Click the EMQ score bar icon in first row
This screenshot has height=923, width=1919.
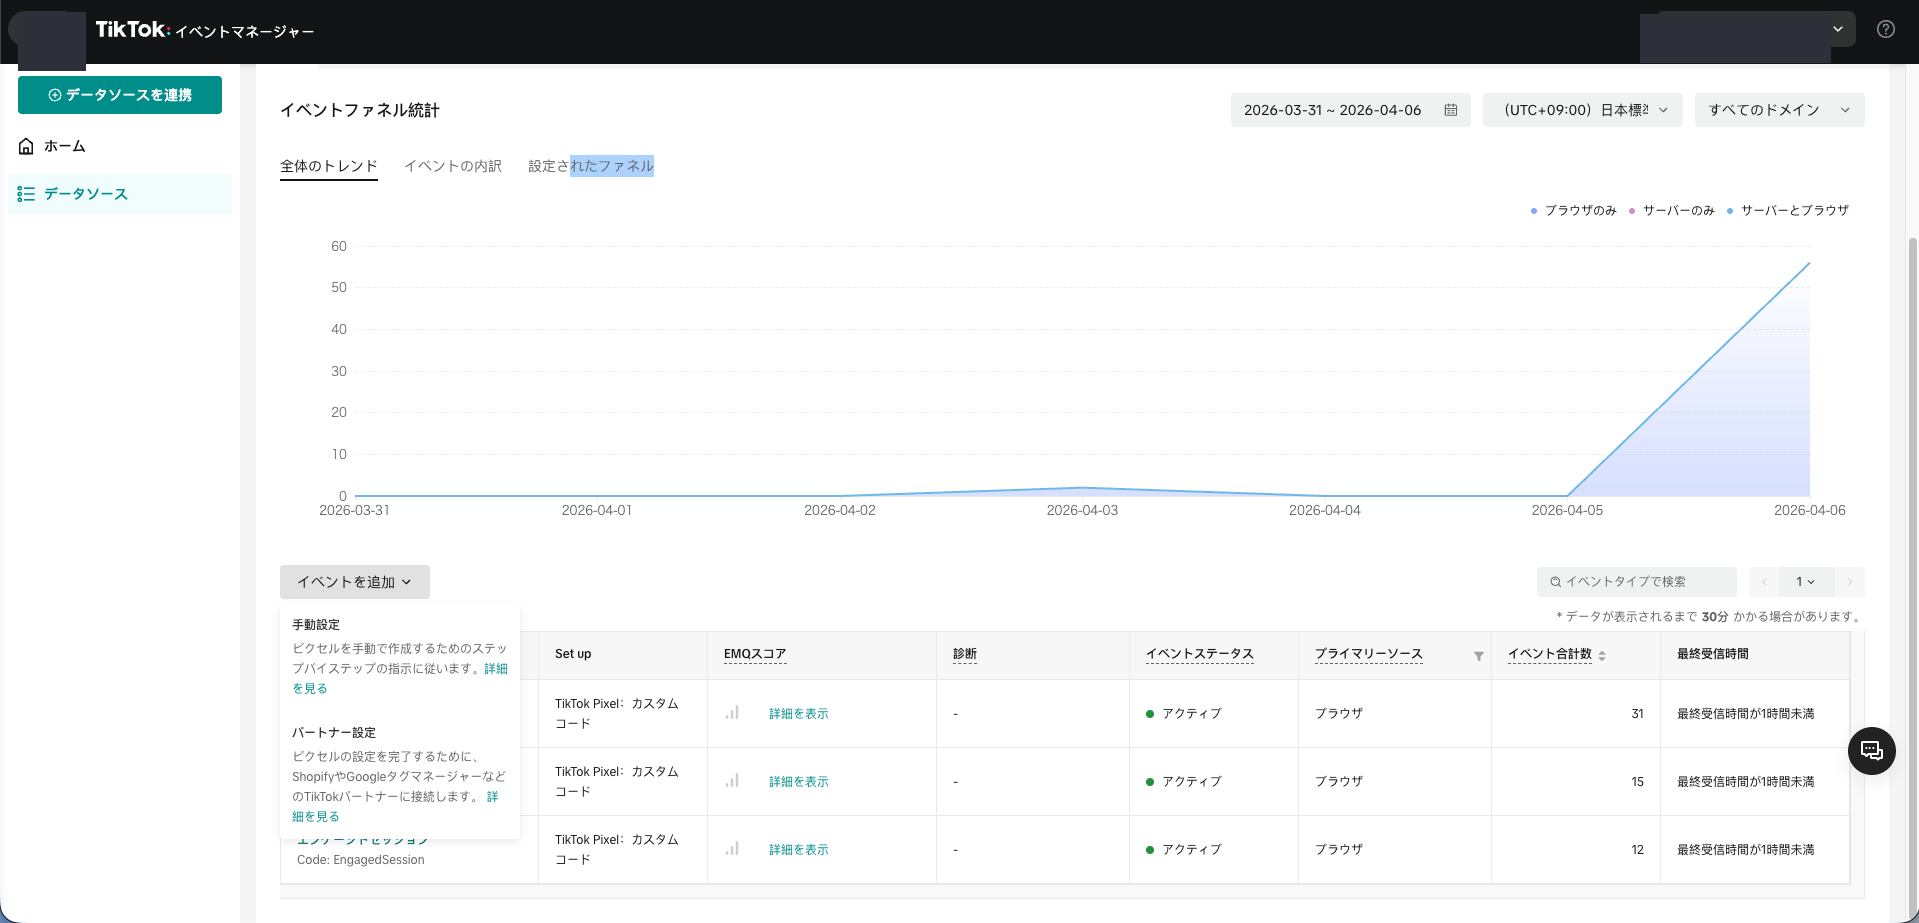pos(733,713)
